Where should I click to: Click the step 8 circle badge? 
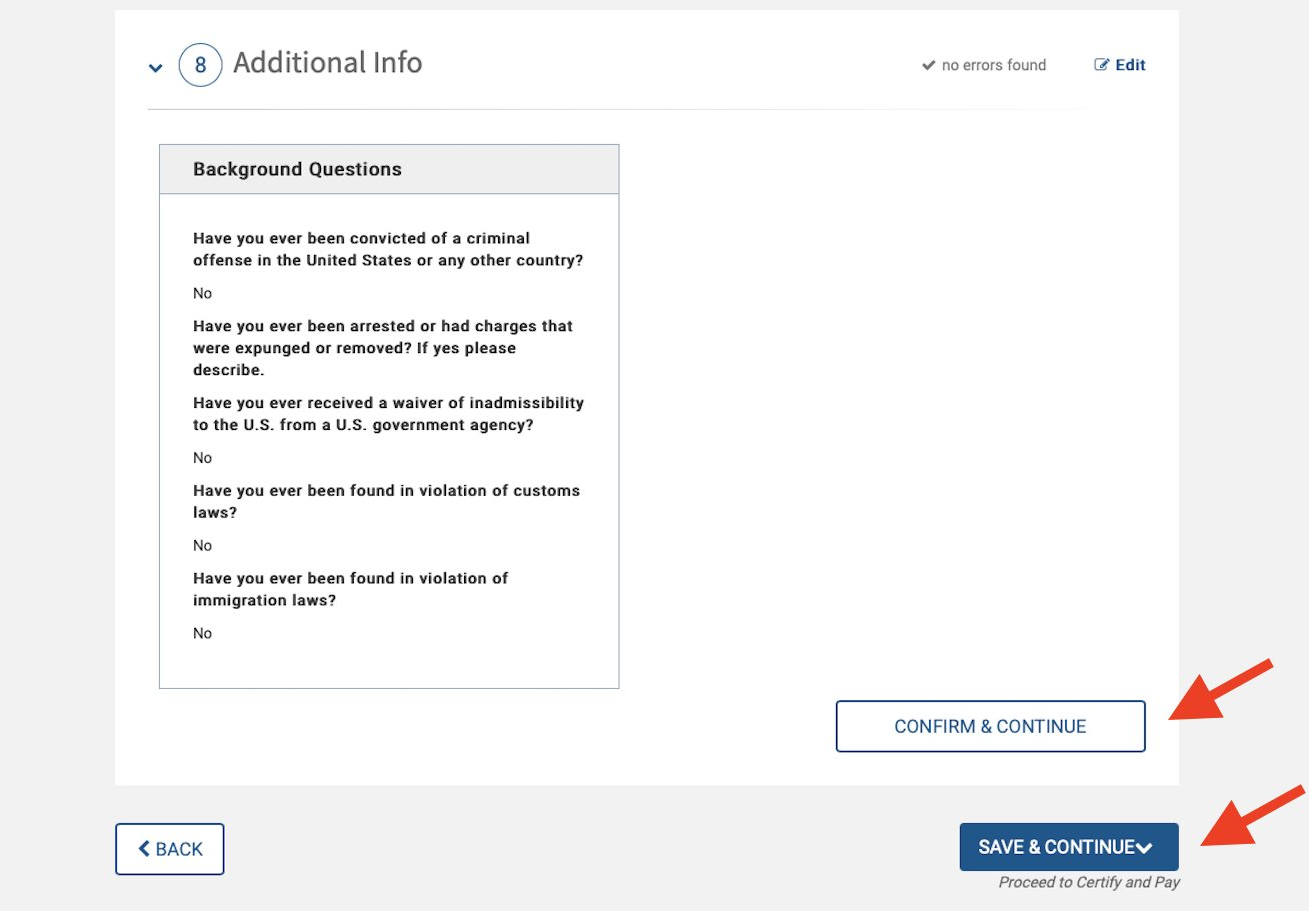tap(200, 65)
